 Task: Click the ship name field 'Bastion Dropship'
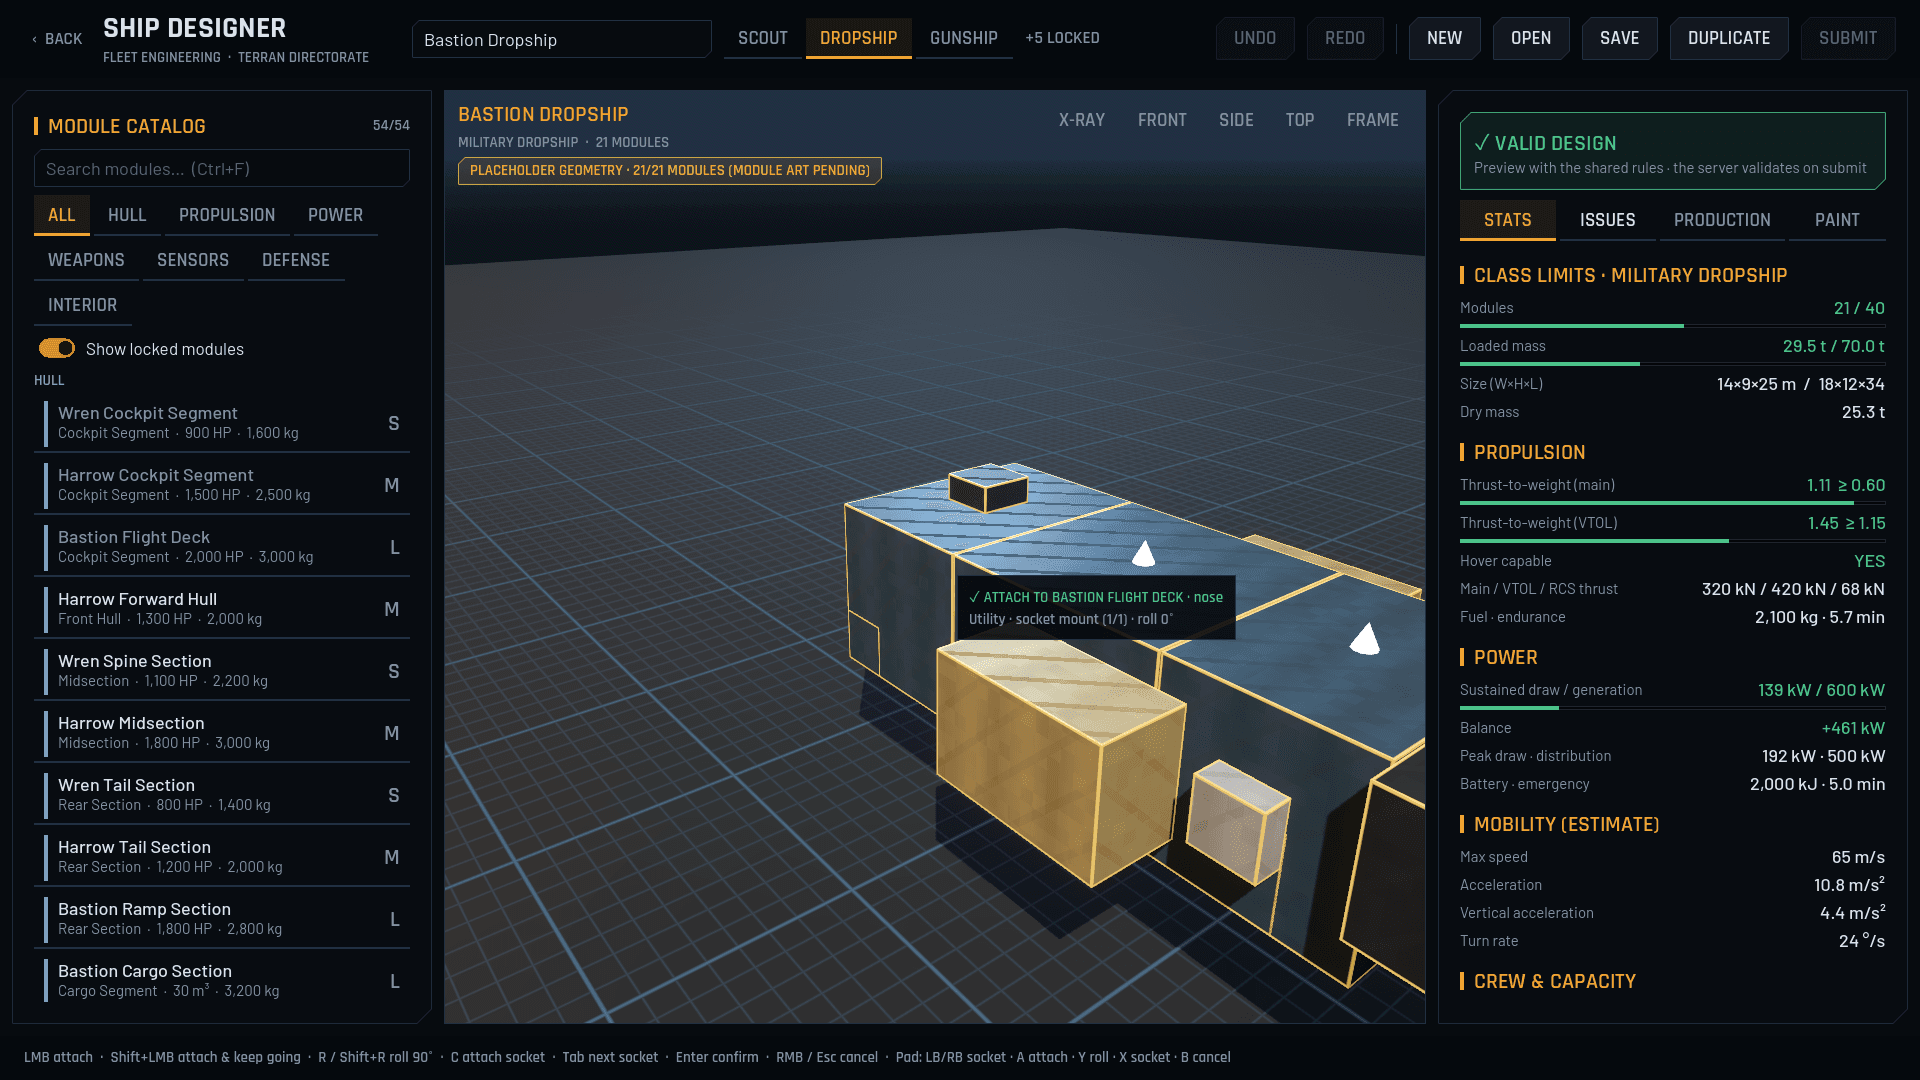pyautogui.click(x=561, y=39)
